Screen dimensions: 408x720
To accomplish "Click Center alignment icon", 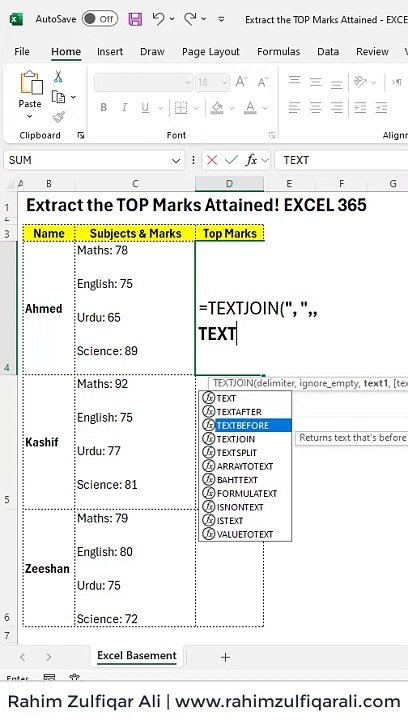I will tap(315, 107).
